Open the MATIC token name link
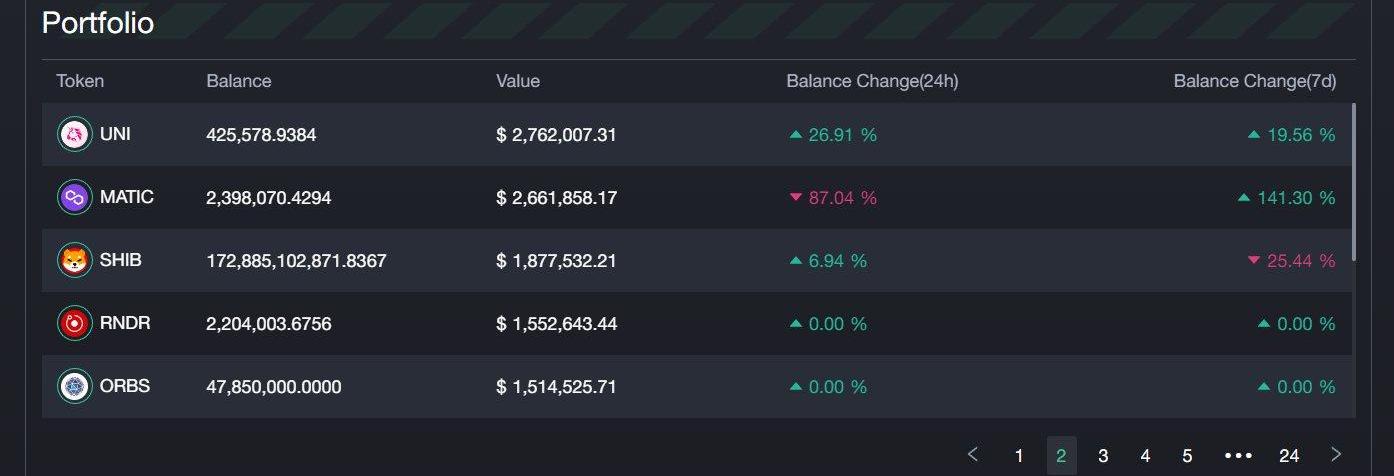1394x476 pixels. [127, 197]
